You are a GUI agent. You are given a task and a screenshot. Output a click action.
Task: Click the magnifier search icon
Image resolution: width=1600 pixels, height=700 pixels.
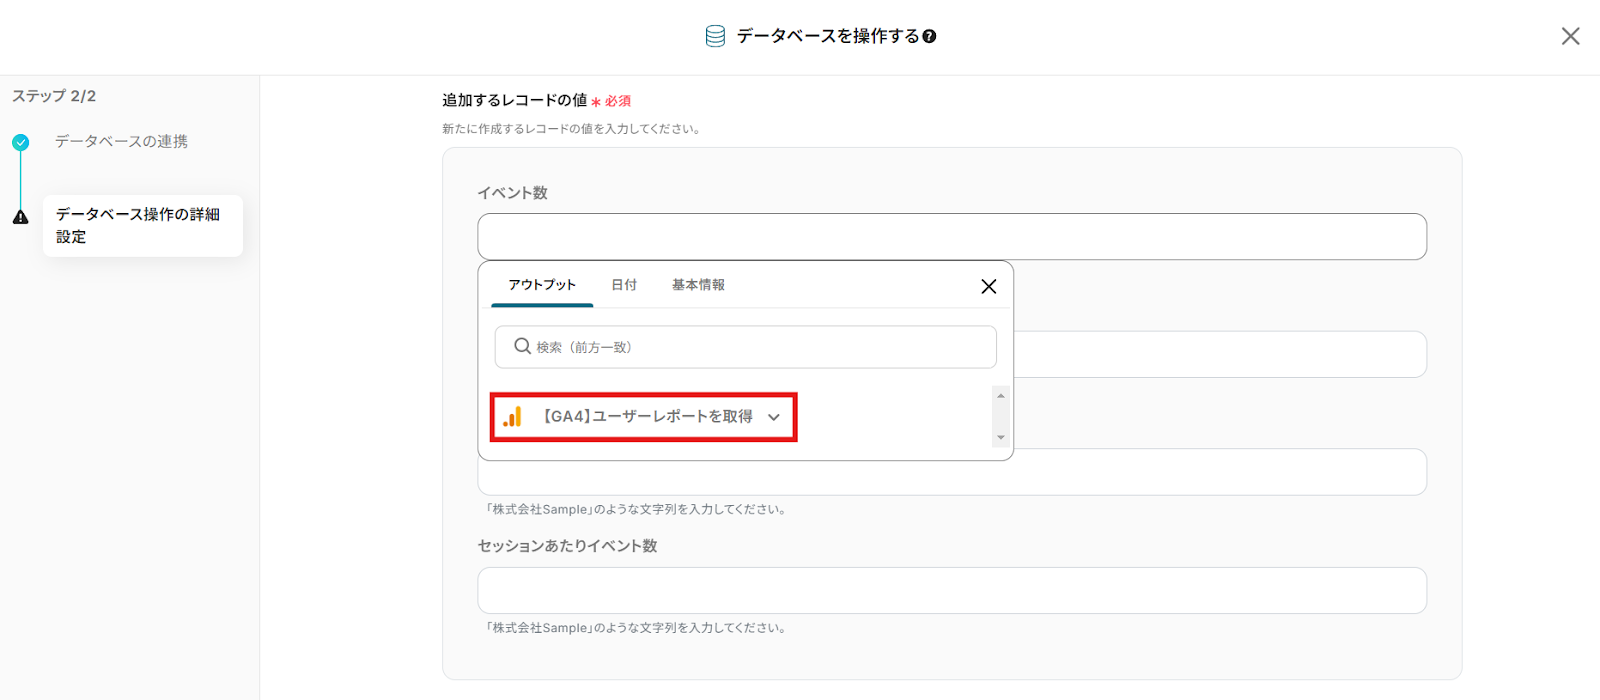[522, 347]
